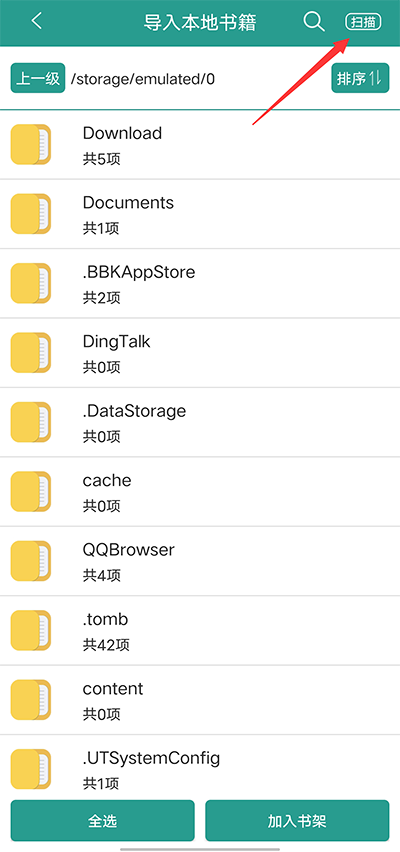
Task: Select all items with 全选
Action: click(x=102, y=820)
